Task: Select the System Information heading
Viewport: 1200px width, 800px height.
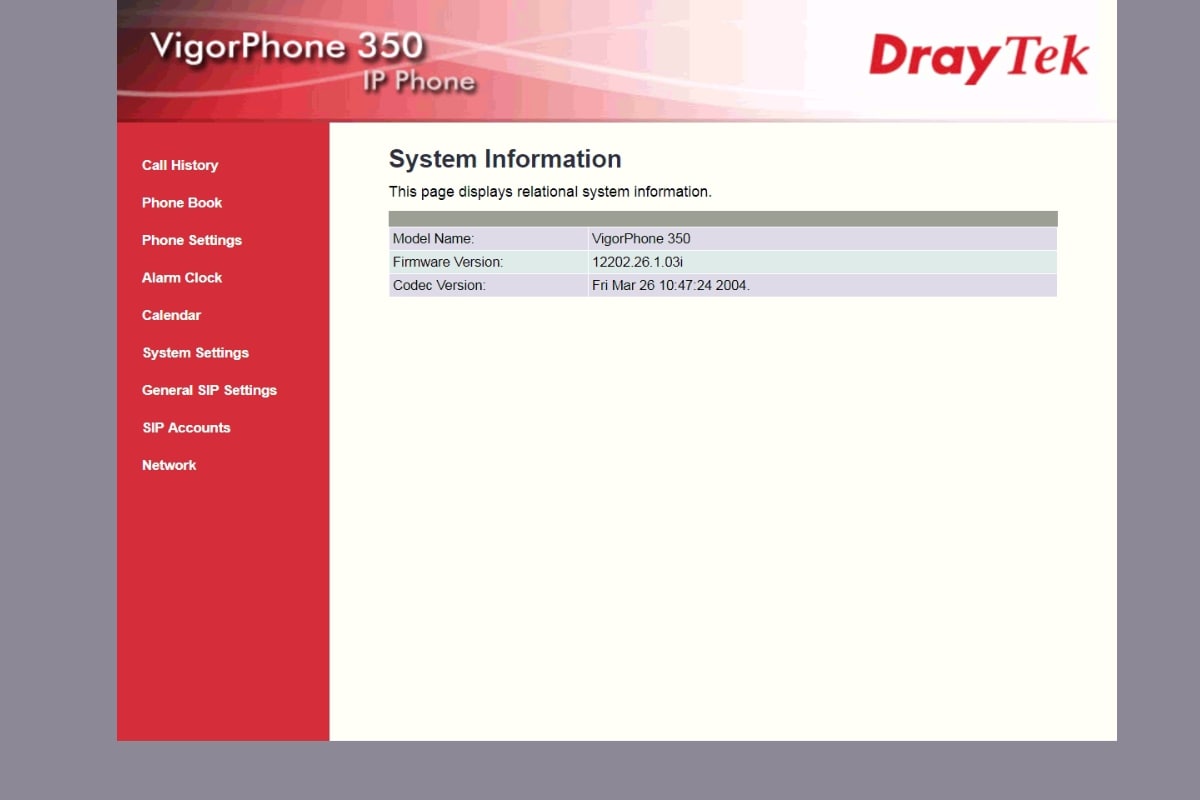Action: point(505,159)
